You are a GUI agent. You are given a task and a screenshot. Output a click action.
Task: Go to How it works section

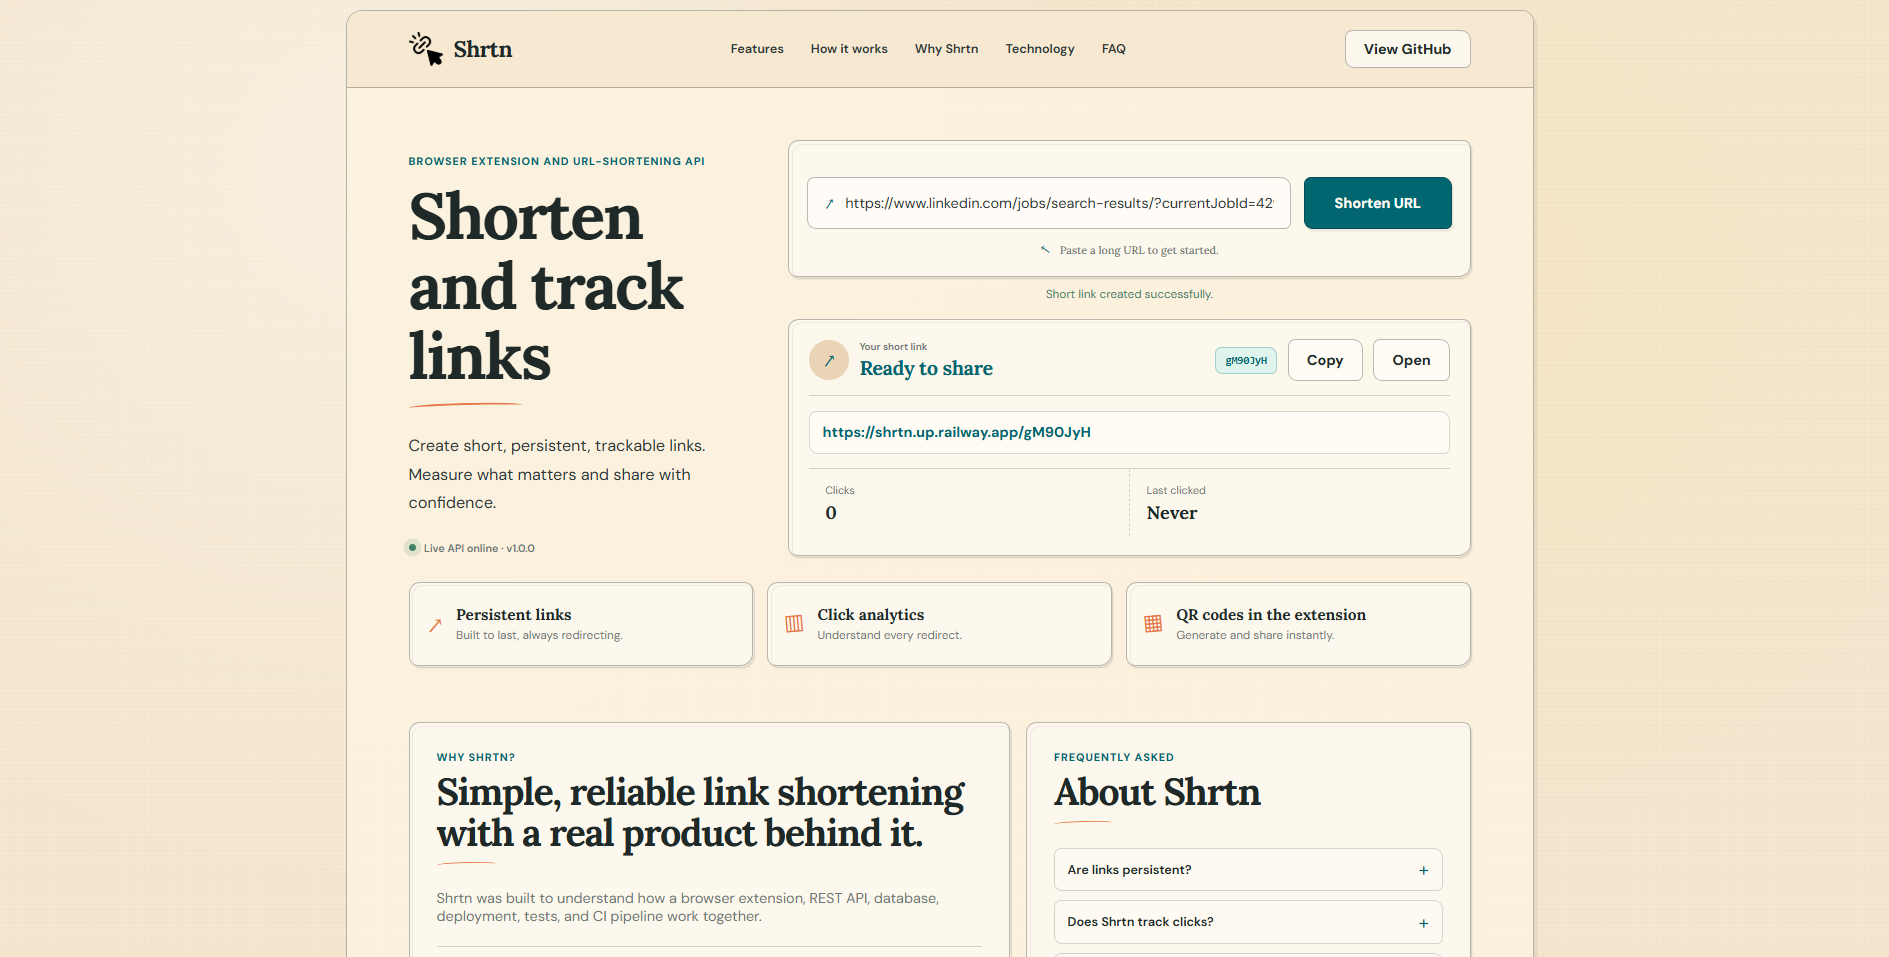[849, 49]
